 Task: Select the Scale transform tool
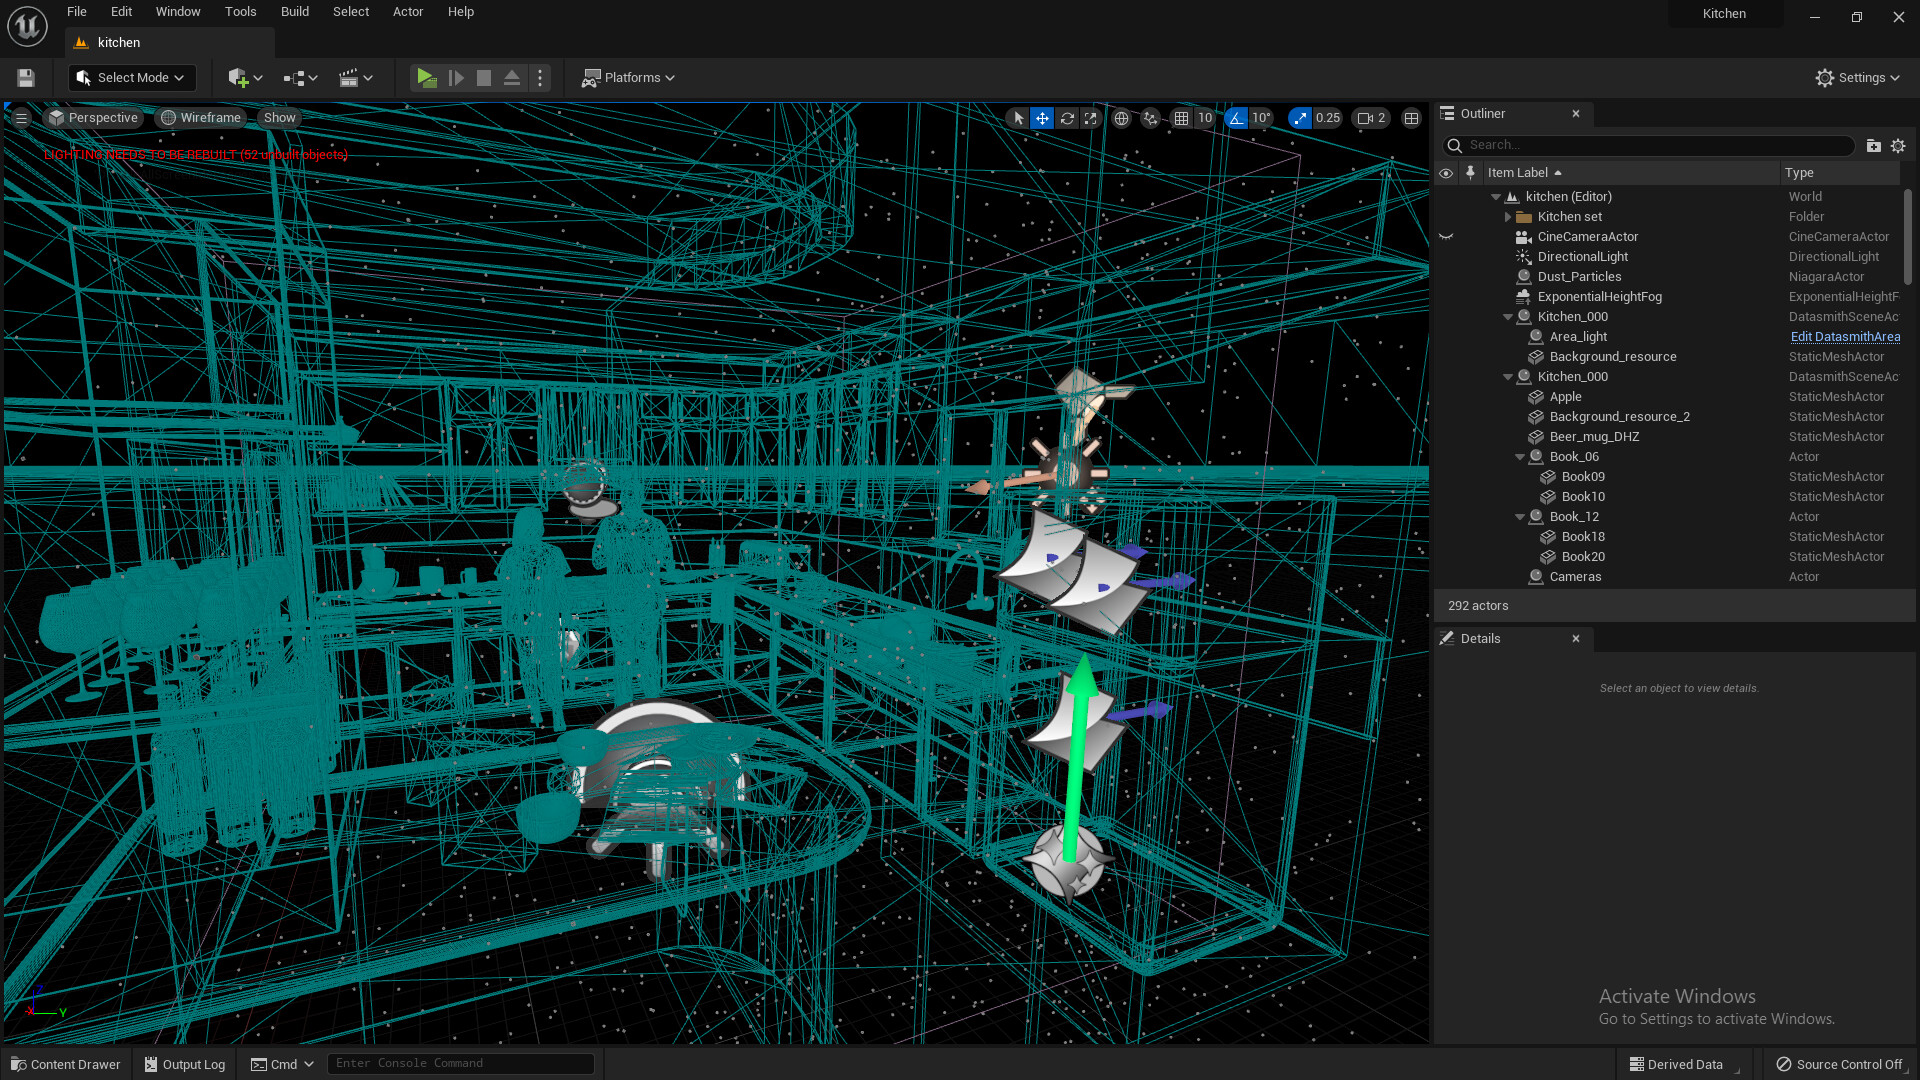pyautogui.click(x=1091, y=118)
